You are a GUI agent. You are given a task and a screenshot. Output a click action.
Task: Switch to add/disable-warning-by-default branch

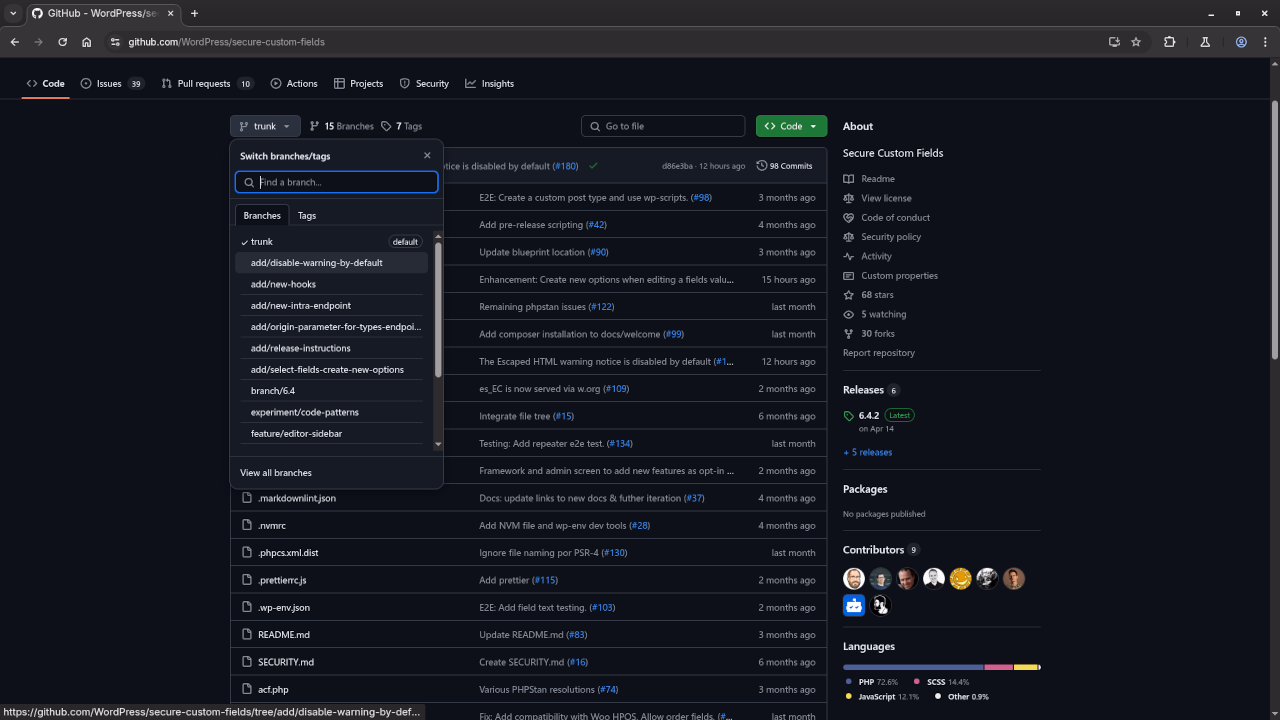point(331,263)
